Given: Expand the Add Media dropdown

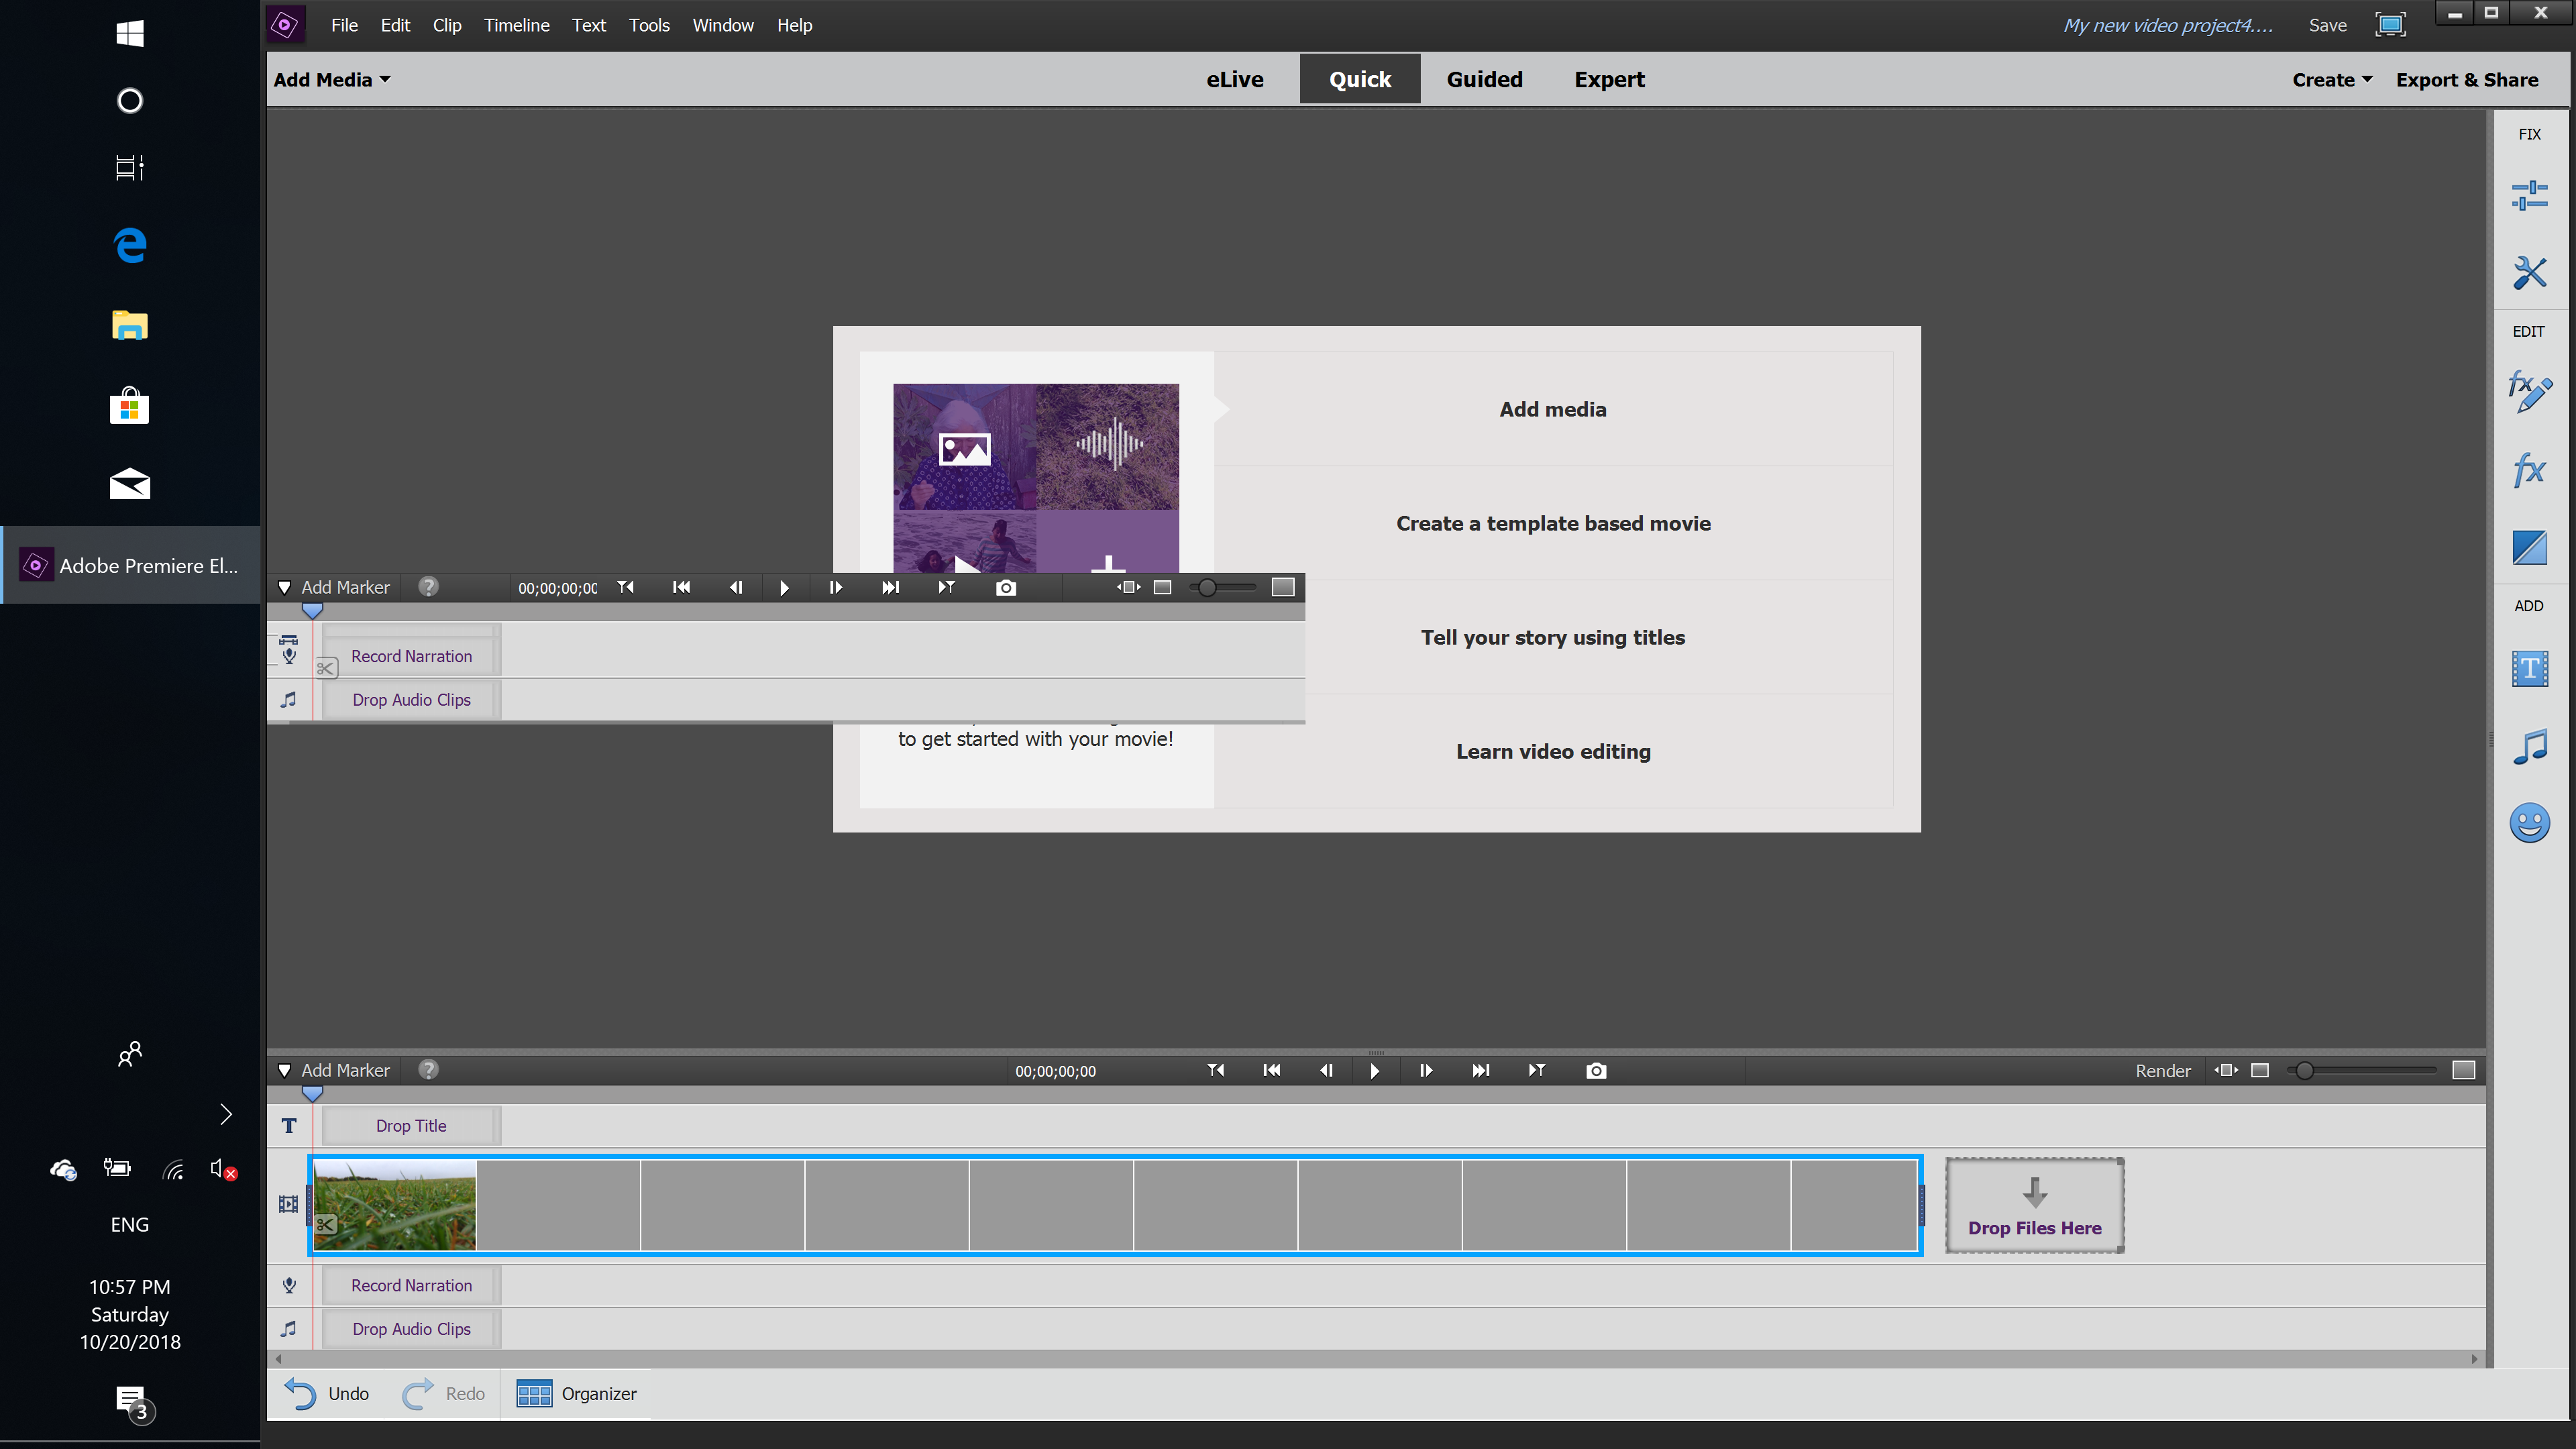Looking at the screenshot, I should tap(332, 79).
